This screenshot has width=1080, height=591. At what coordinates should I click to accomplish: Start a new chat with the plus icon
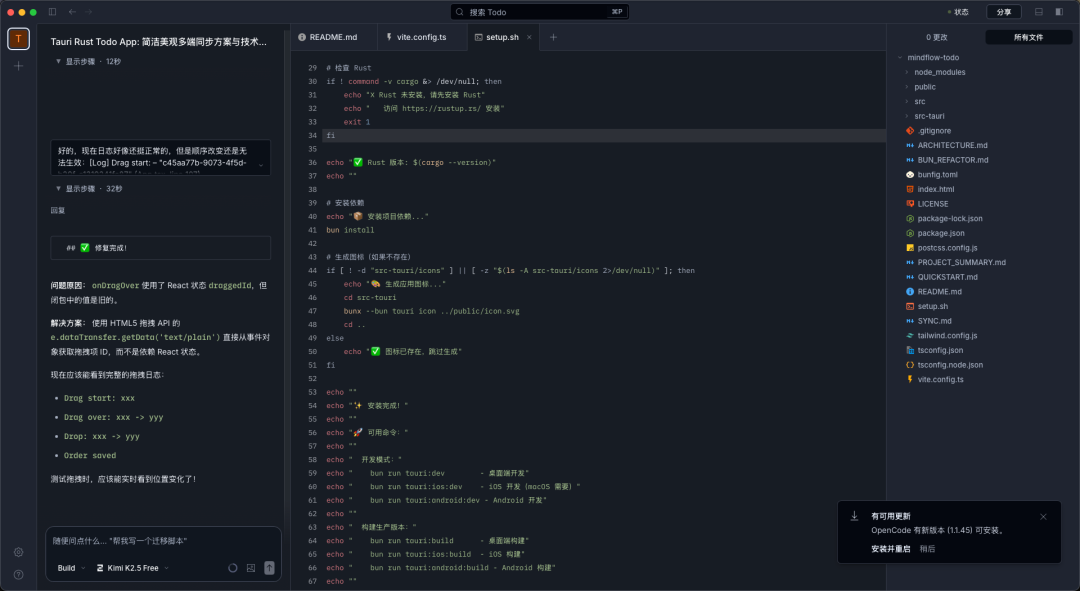pyautogui.click(x=17, y=65)
